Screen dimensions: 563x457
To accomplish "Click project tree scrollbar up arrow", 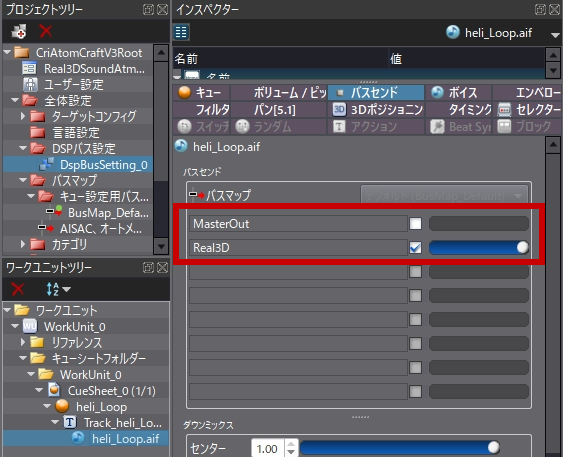I will click(x=161, y=53).
